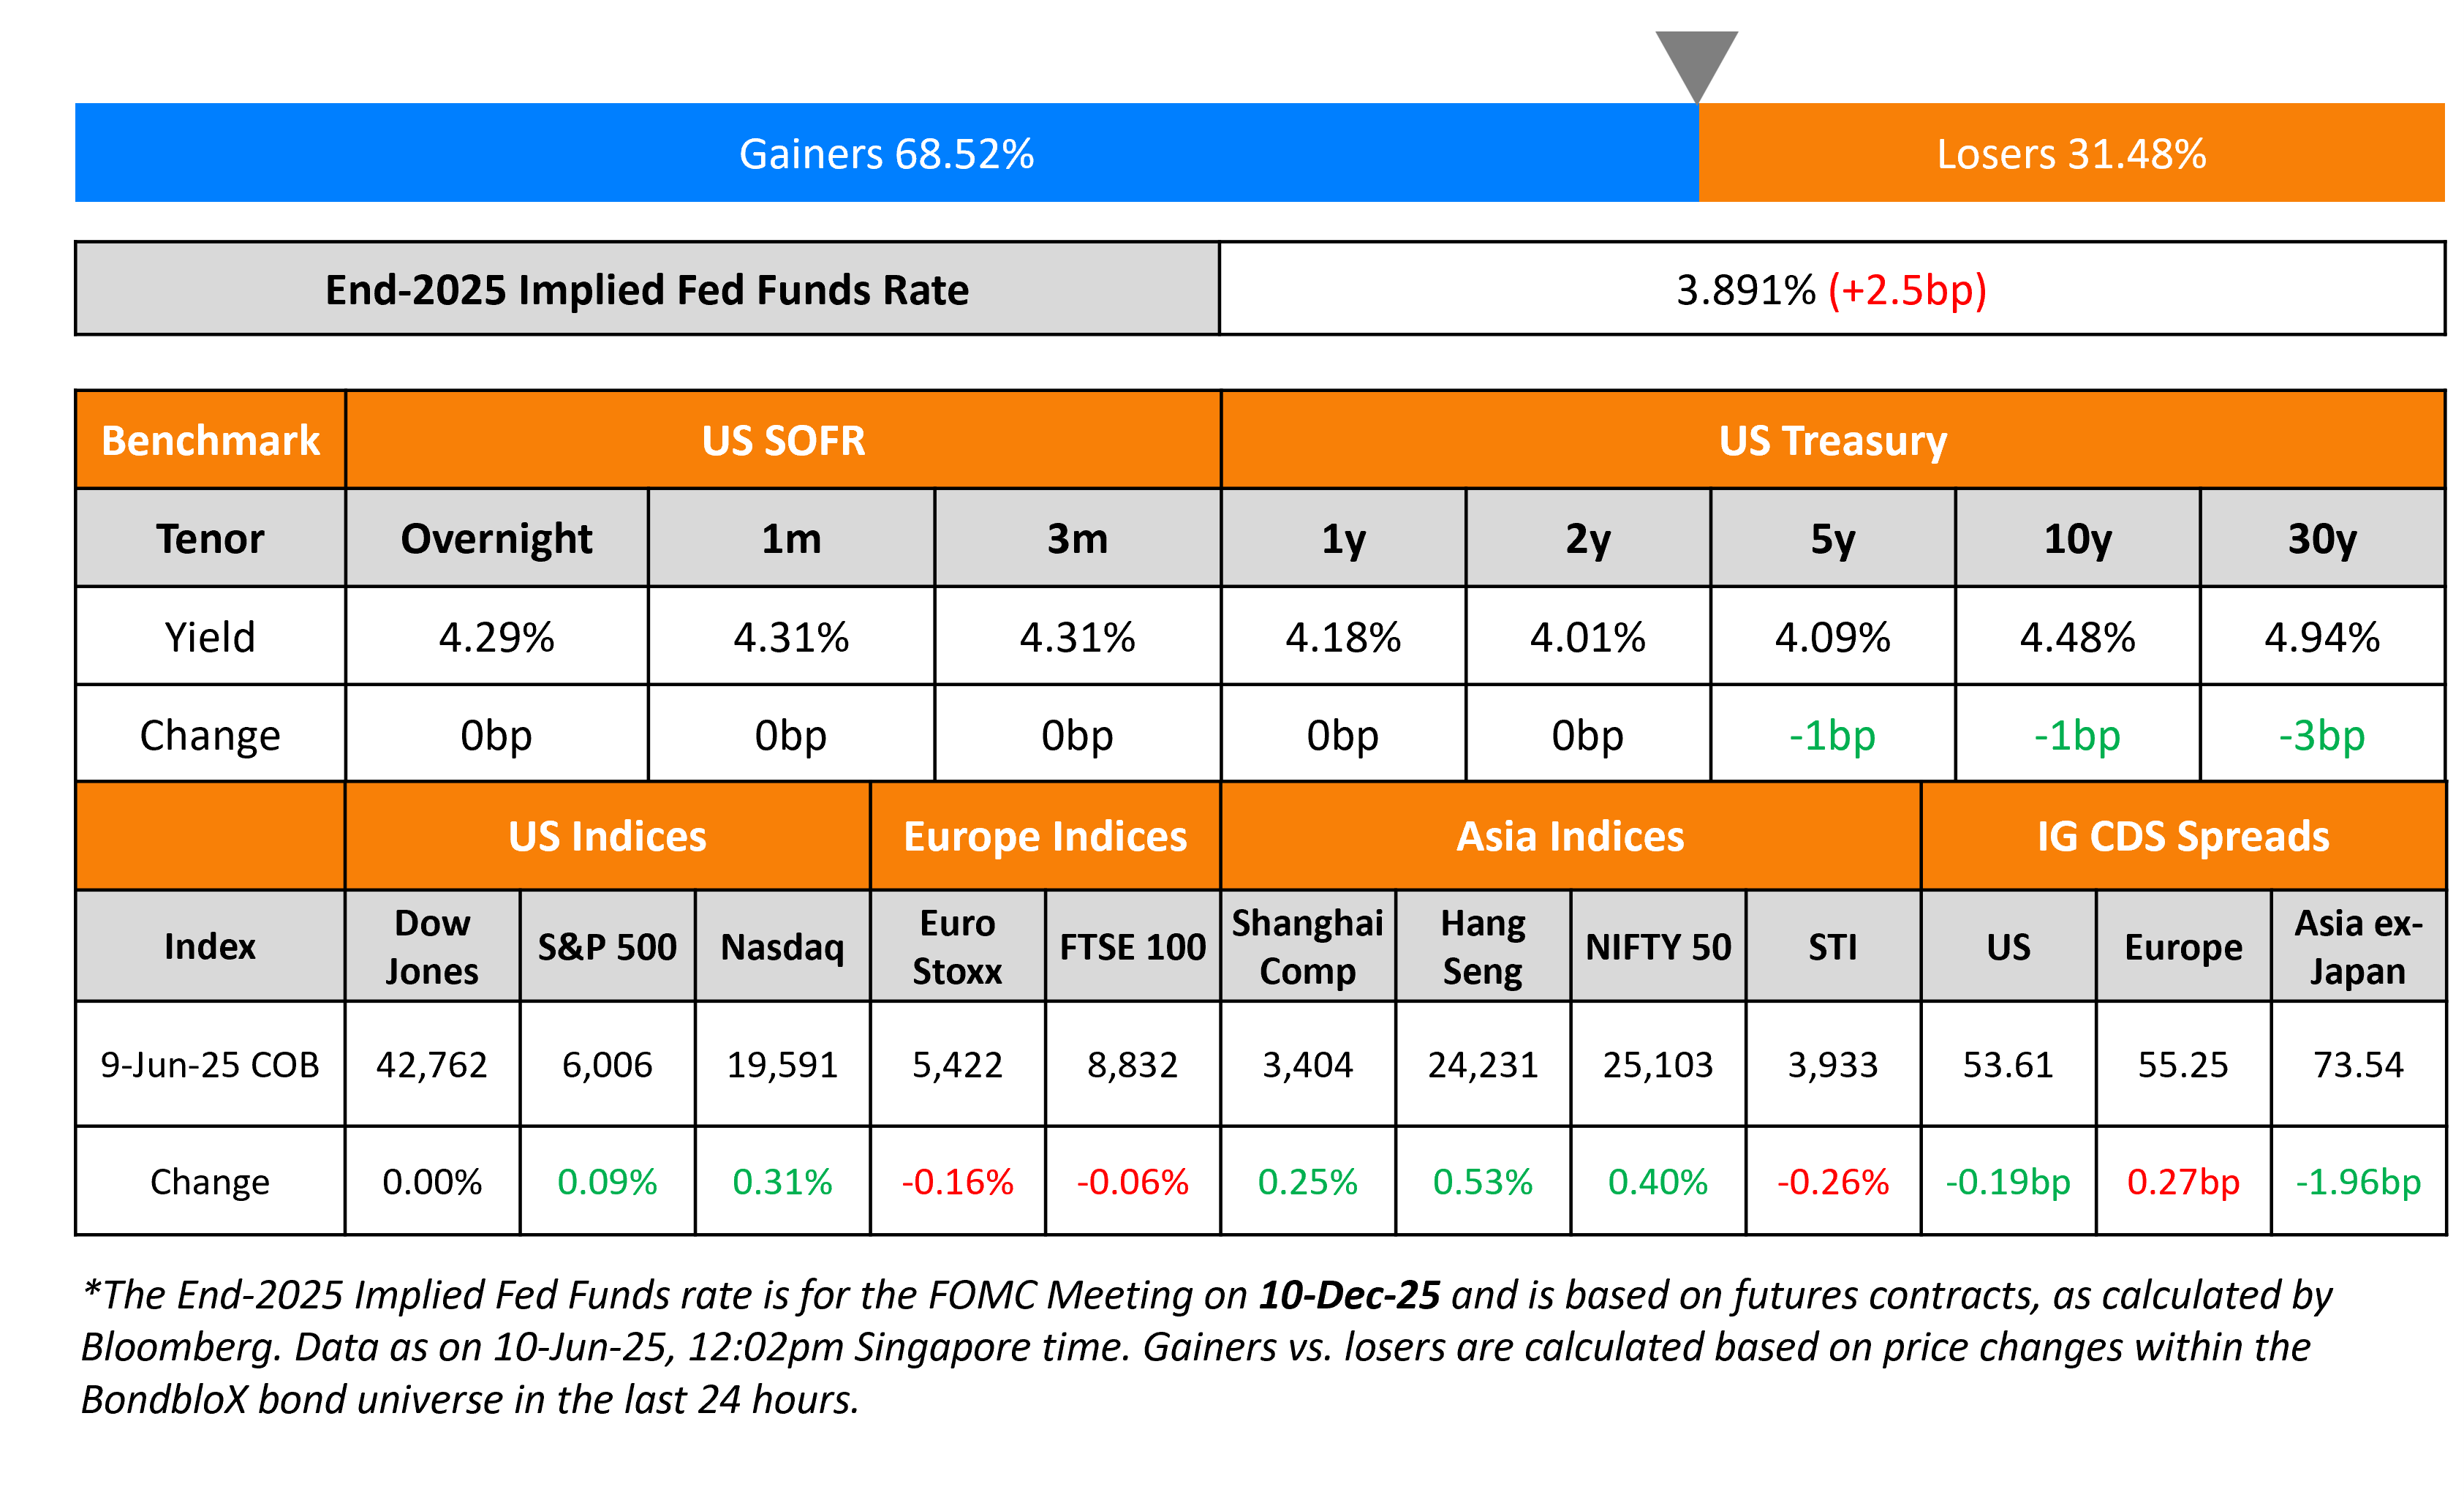The width and height of the screenshot is (2464, 1503).
Task: Click the Overnight tenor column header
Action: [496, 539]
